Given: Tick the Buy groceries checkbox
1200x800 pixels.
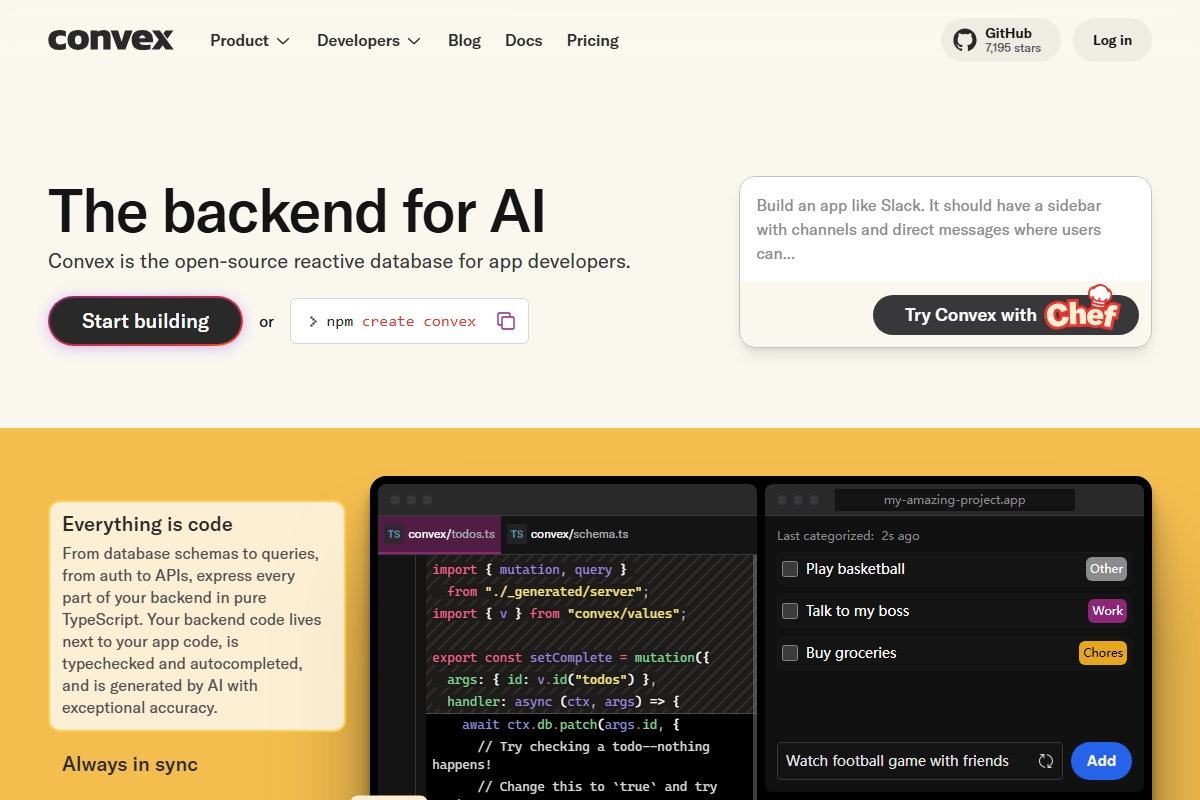Looking at the screenshot, I should (790, 653).
